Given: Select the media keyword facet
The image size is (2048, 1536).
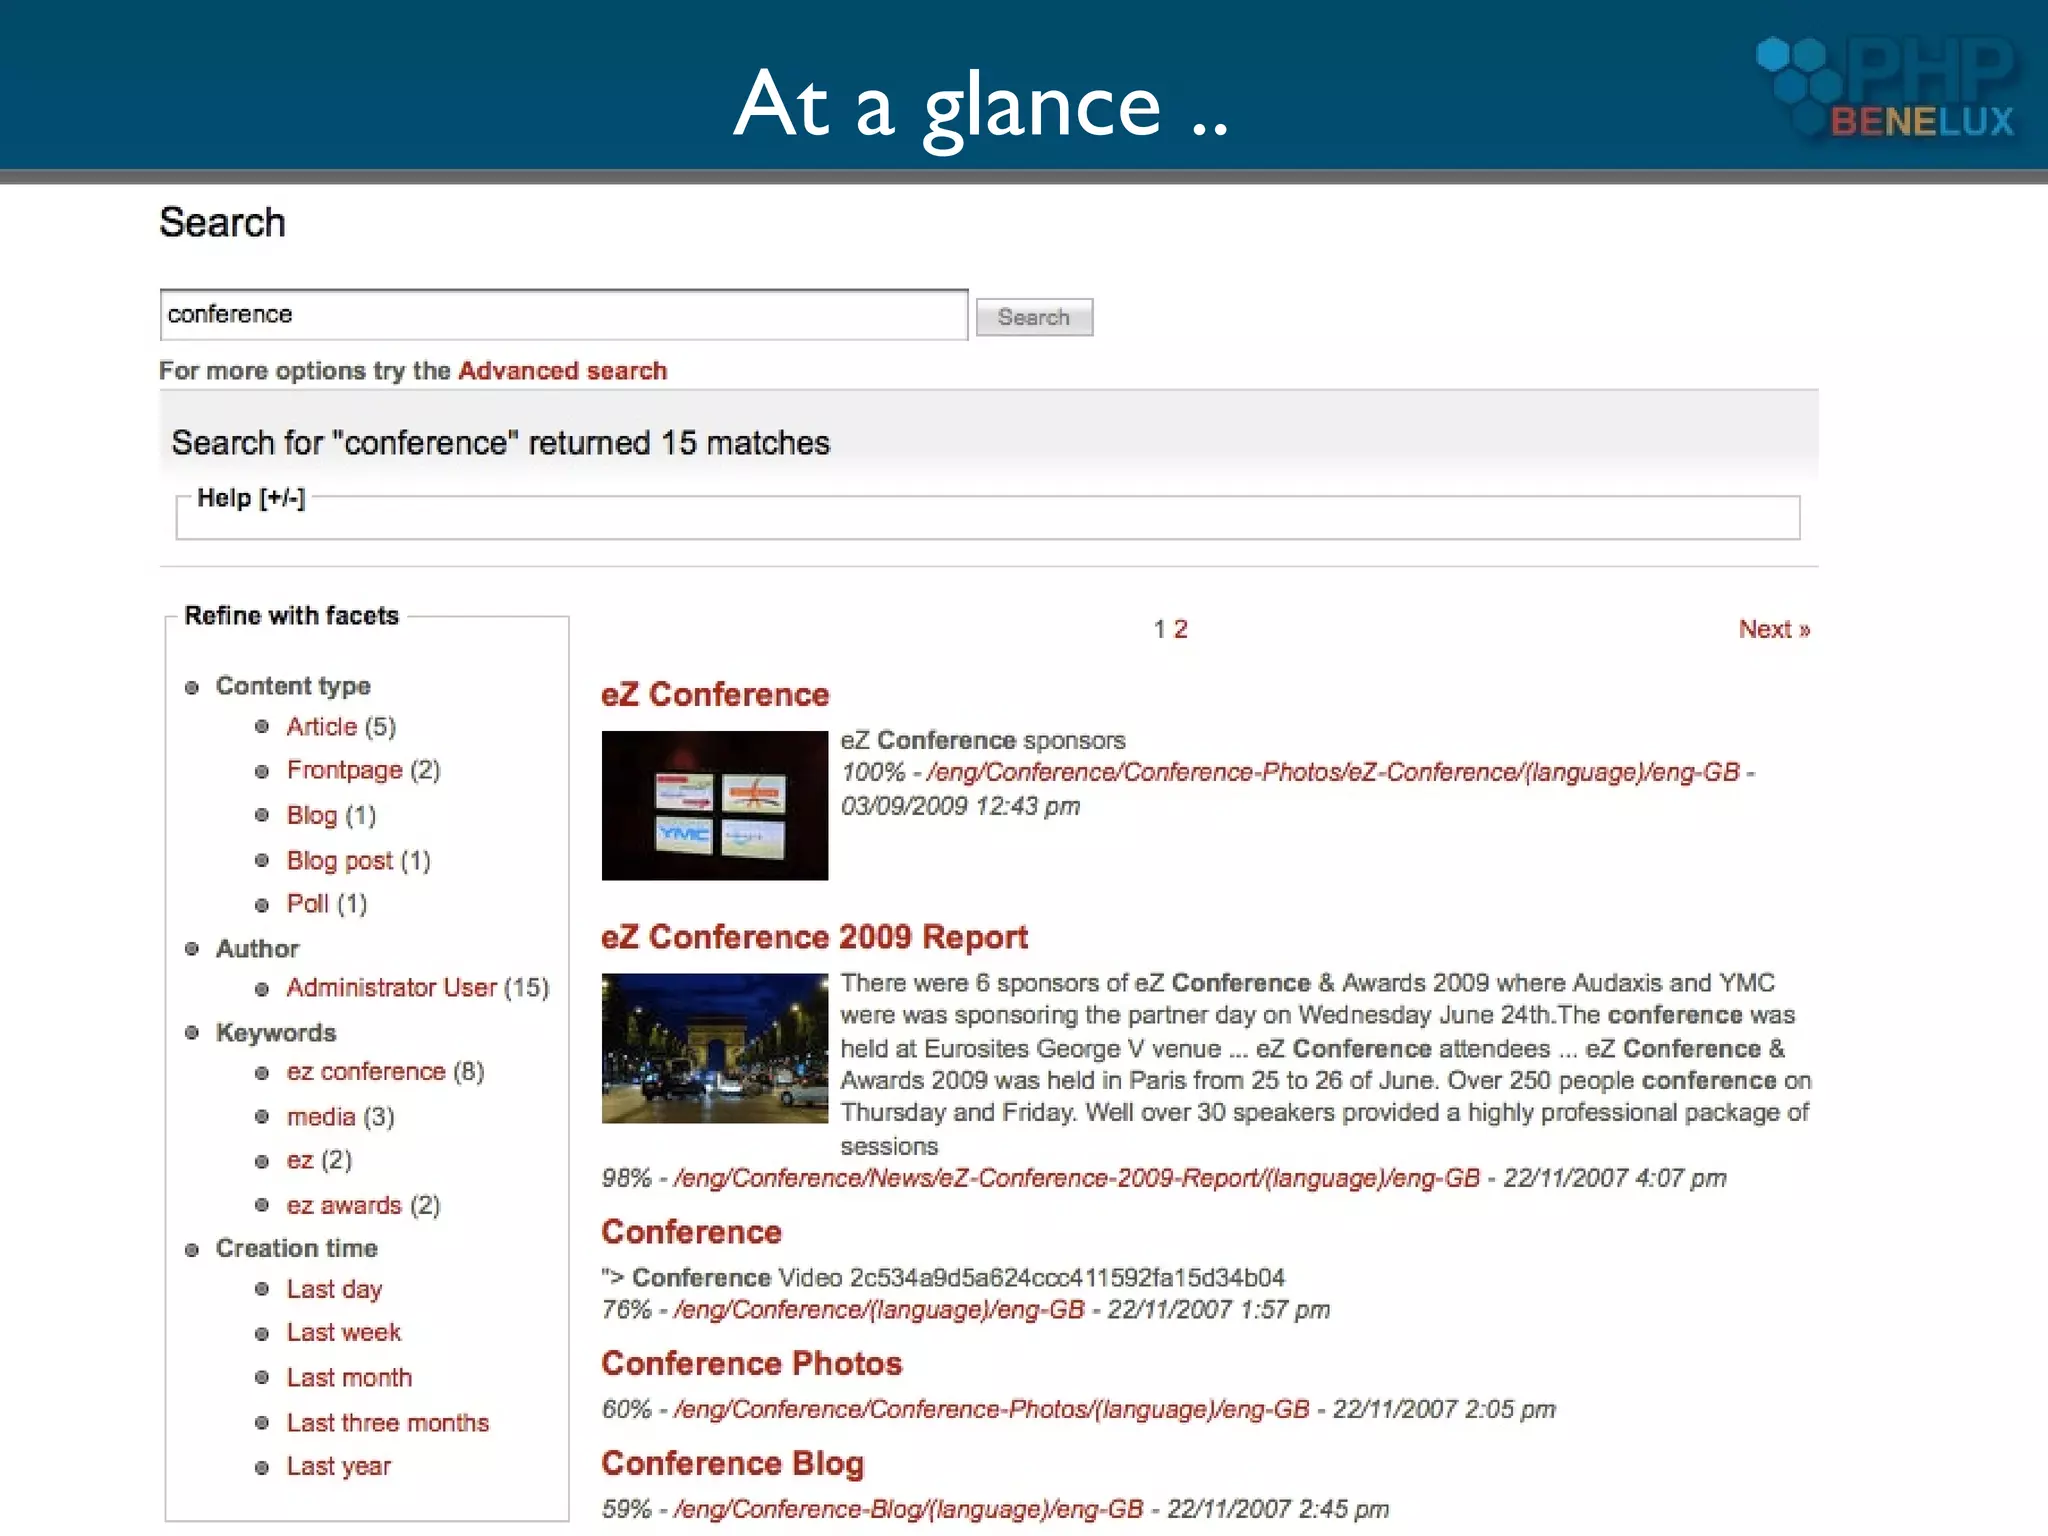Looking at the screenshot, I should 320,1117.
